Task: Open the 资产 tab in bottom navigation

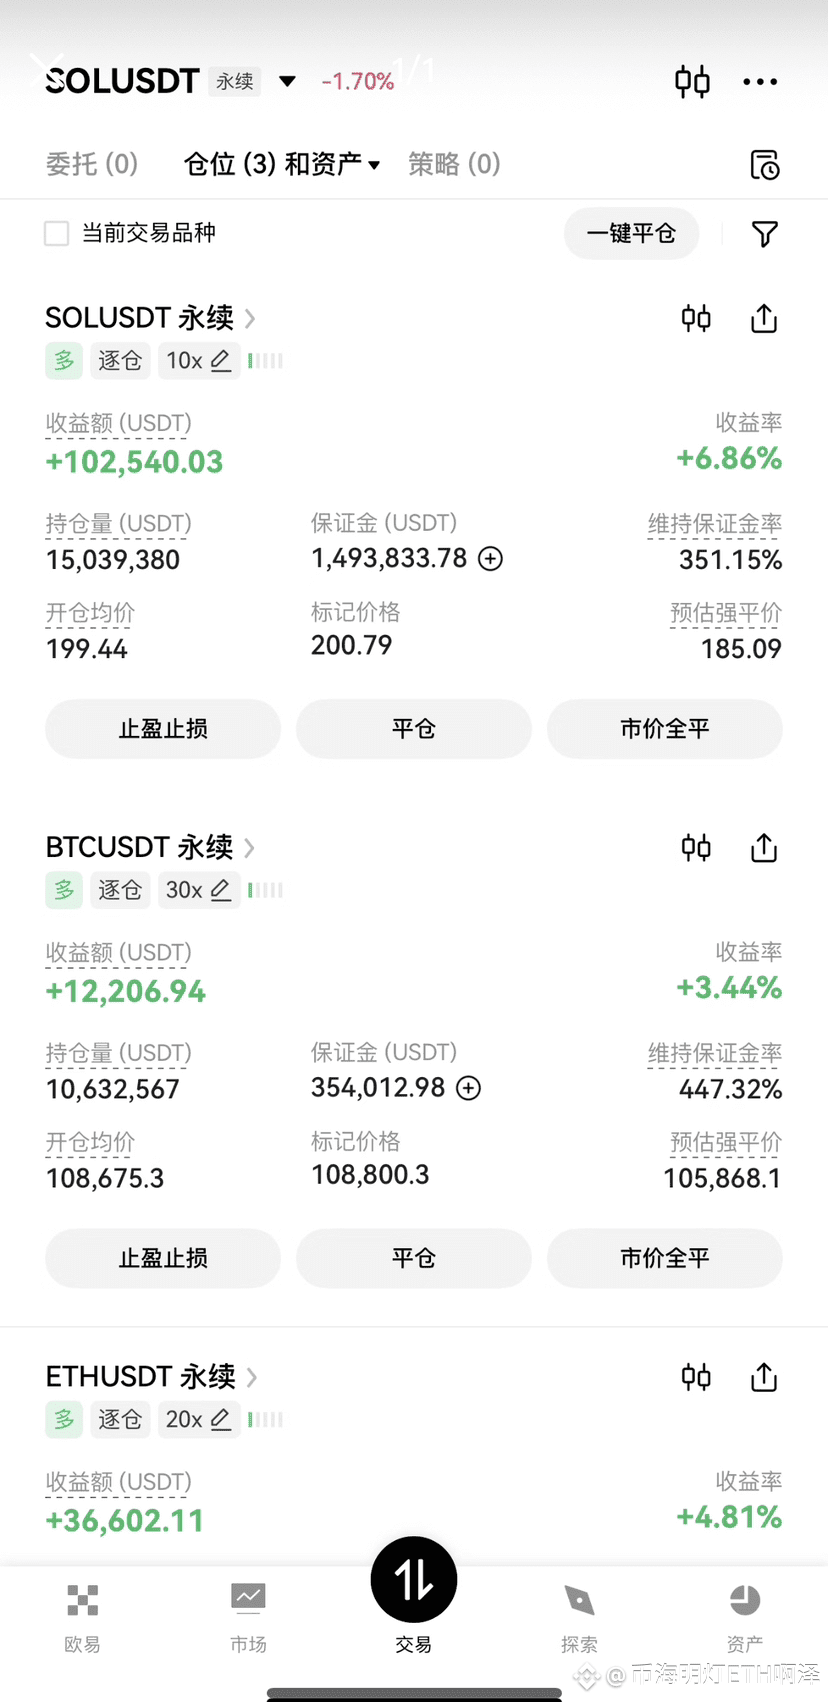Action: 745,1617
